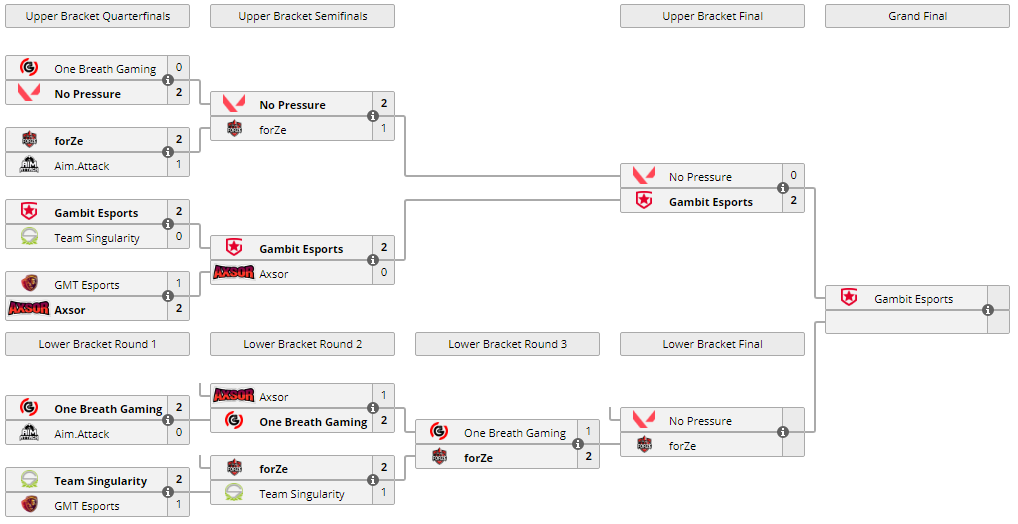
Task: Click the Team Singularity logo in the Upper Bracket Quarterfinals
Action: (29, 237)
